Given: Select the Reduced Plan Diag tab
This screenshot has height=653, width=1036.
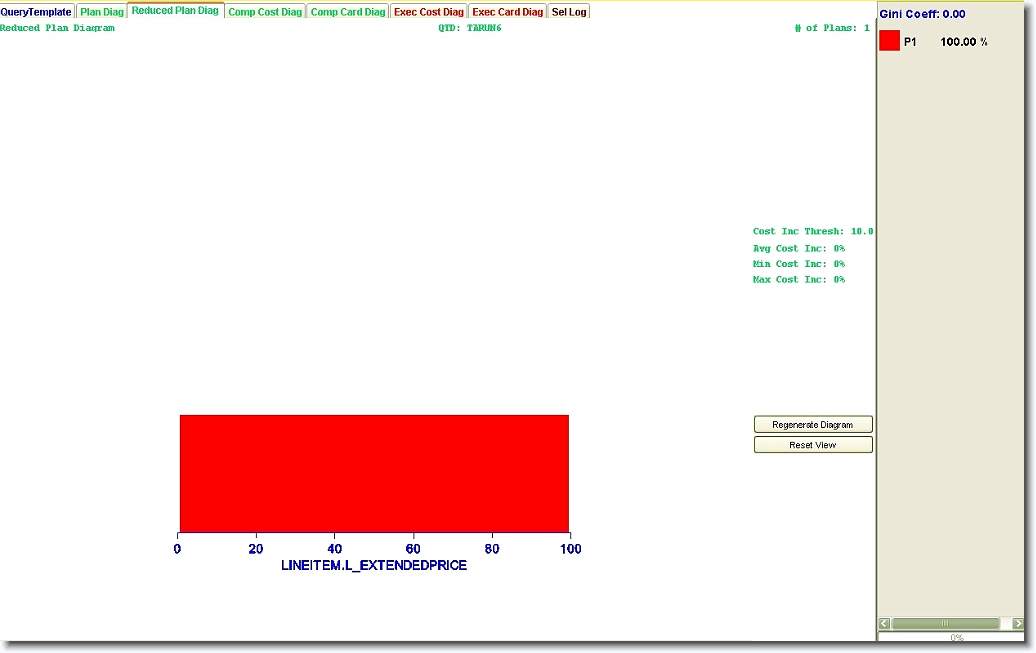Looking at the screenshot, I should pyautogui.click(x=175, y=11).
